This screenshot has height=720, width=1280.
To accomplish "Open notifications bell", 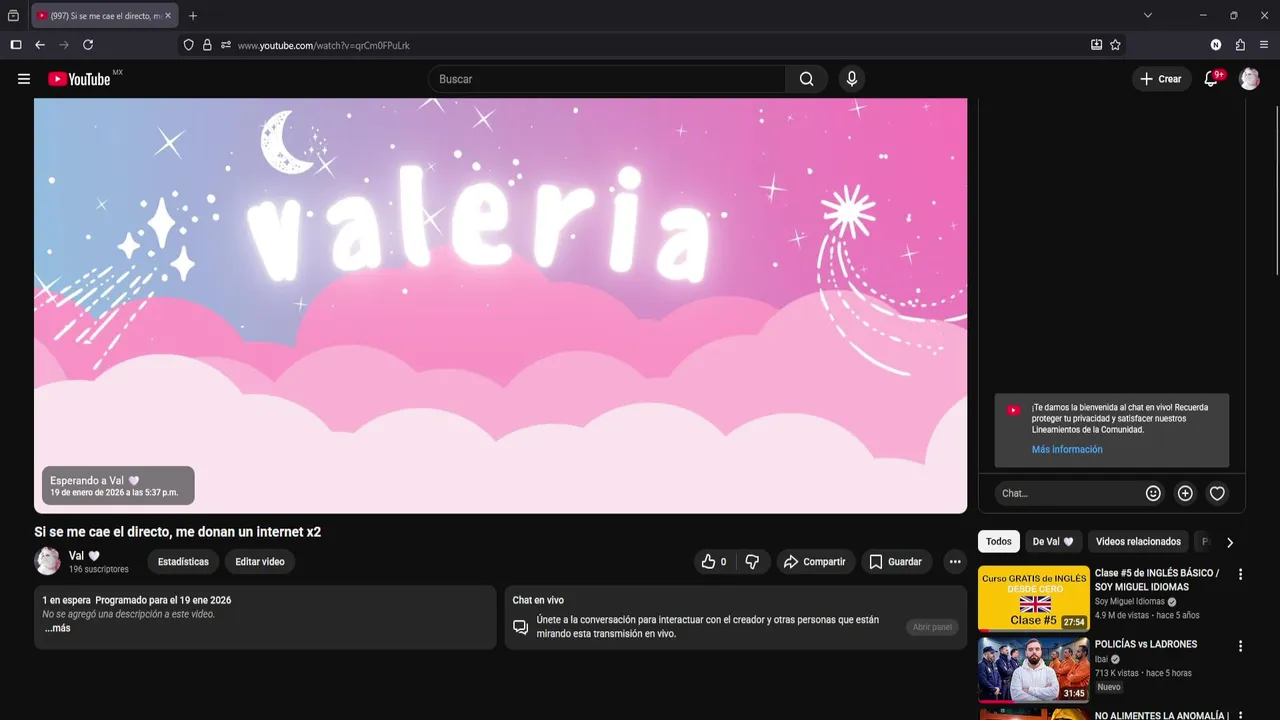I will point(1211,79).
